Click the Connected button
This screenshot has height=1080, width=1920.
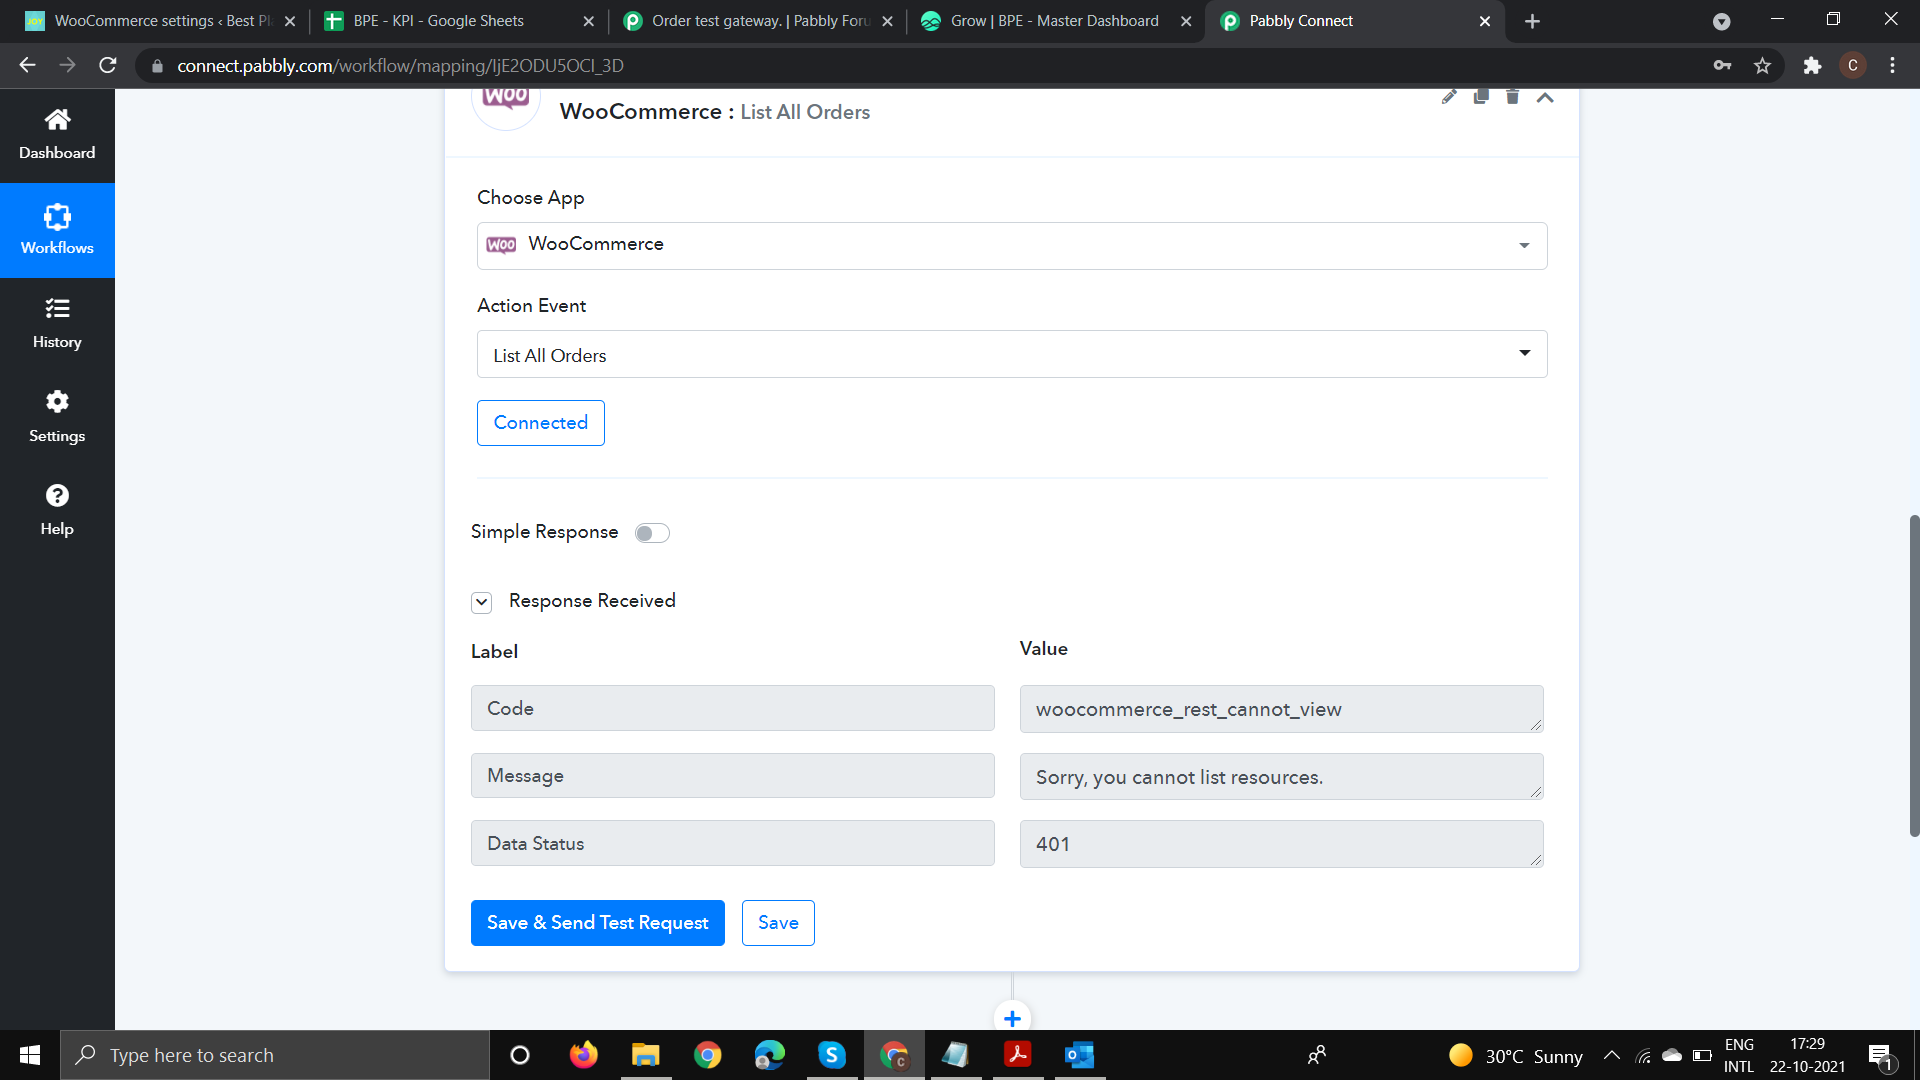541,423
